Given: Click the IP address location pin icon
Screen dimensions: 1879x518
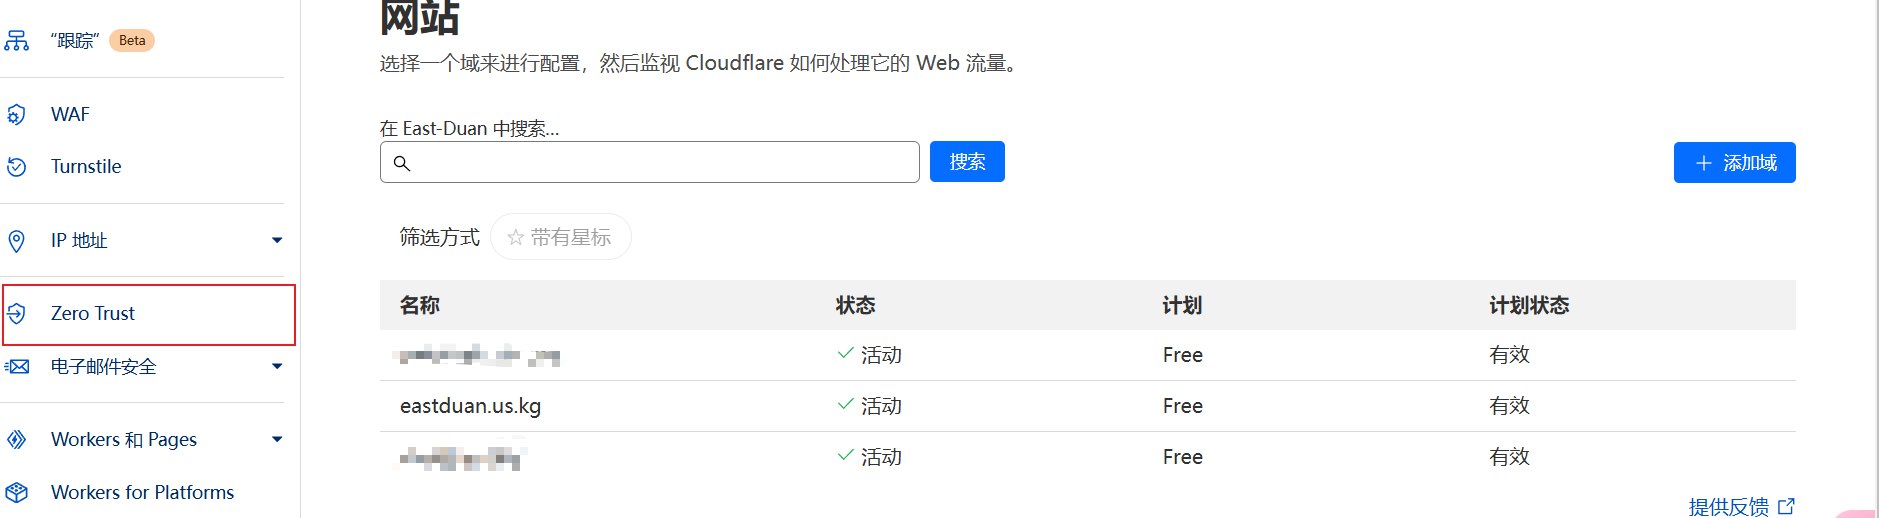Looking at the screenshot, I should 17,241.
